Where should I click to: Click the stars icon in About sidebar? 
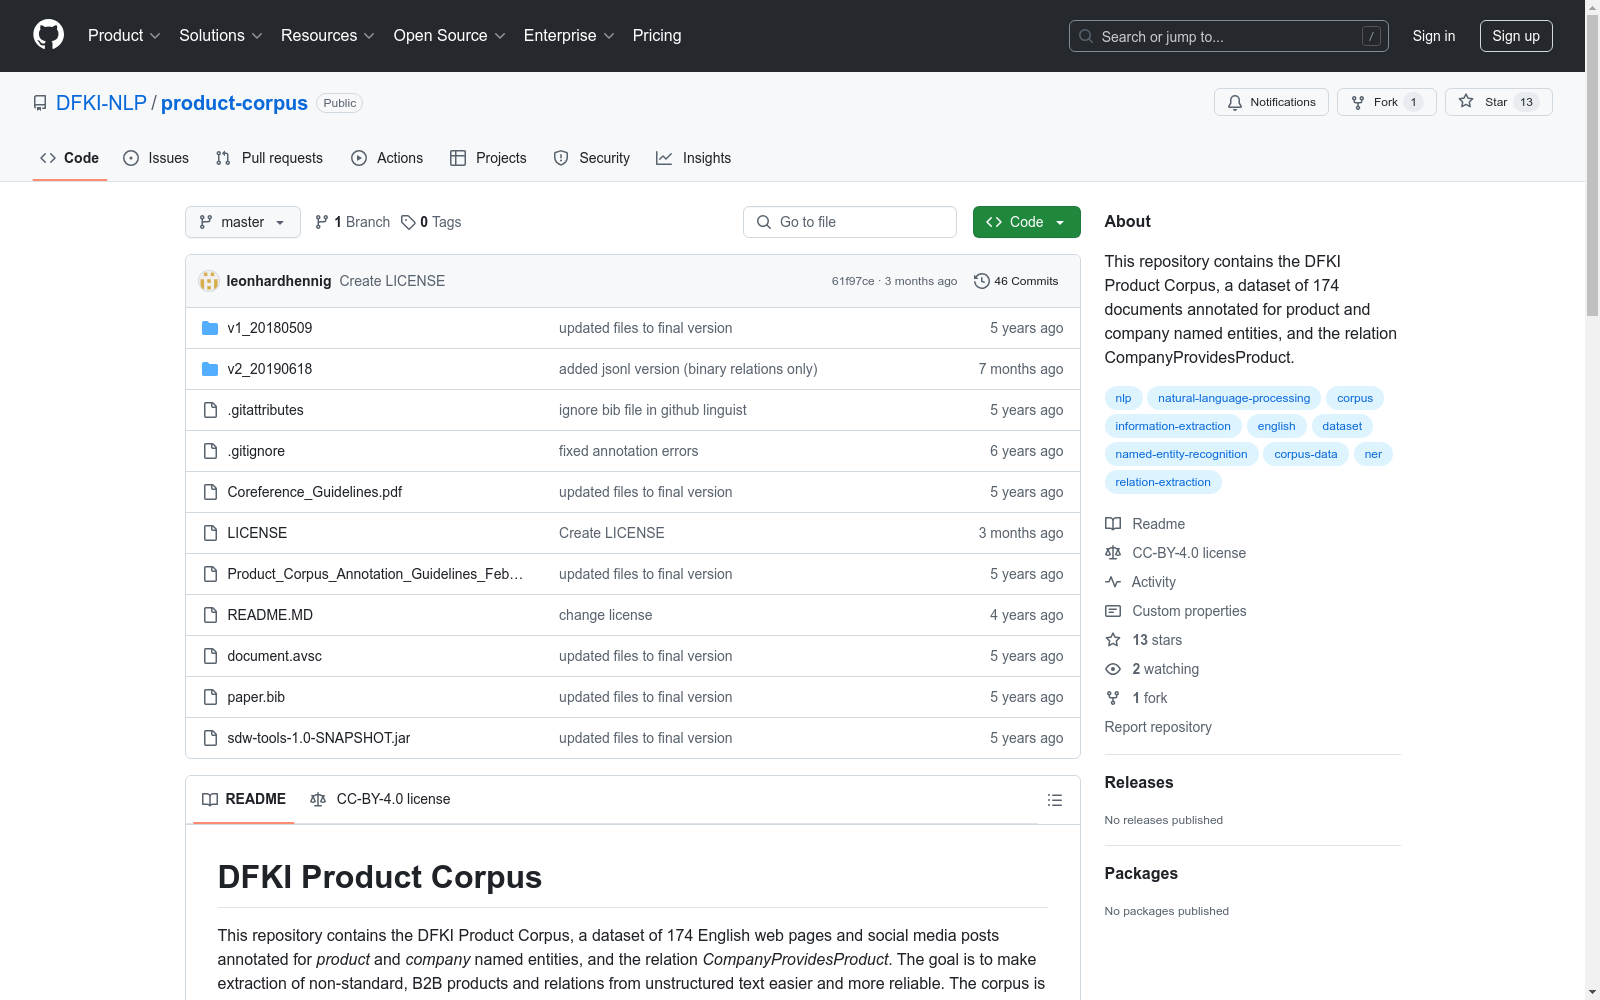(x=1113, y=640)
